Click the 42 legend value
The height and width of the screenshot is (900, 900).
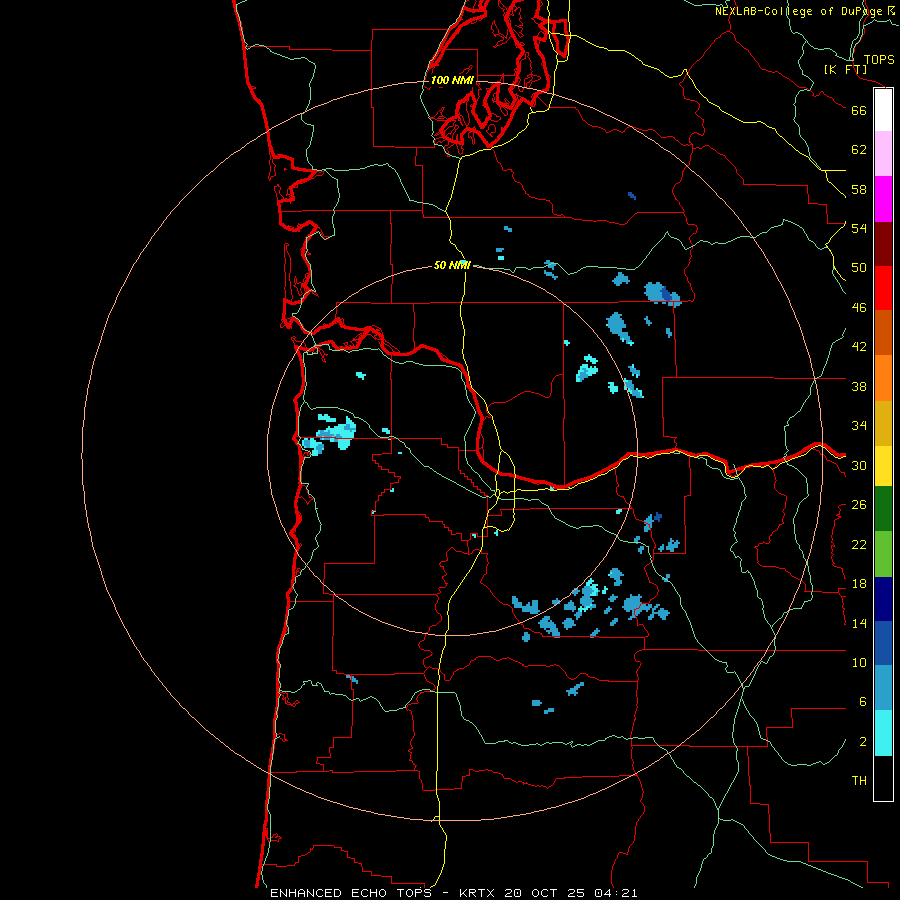[859, 347]
